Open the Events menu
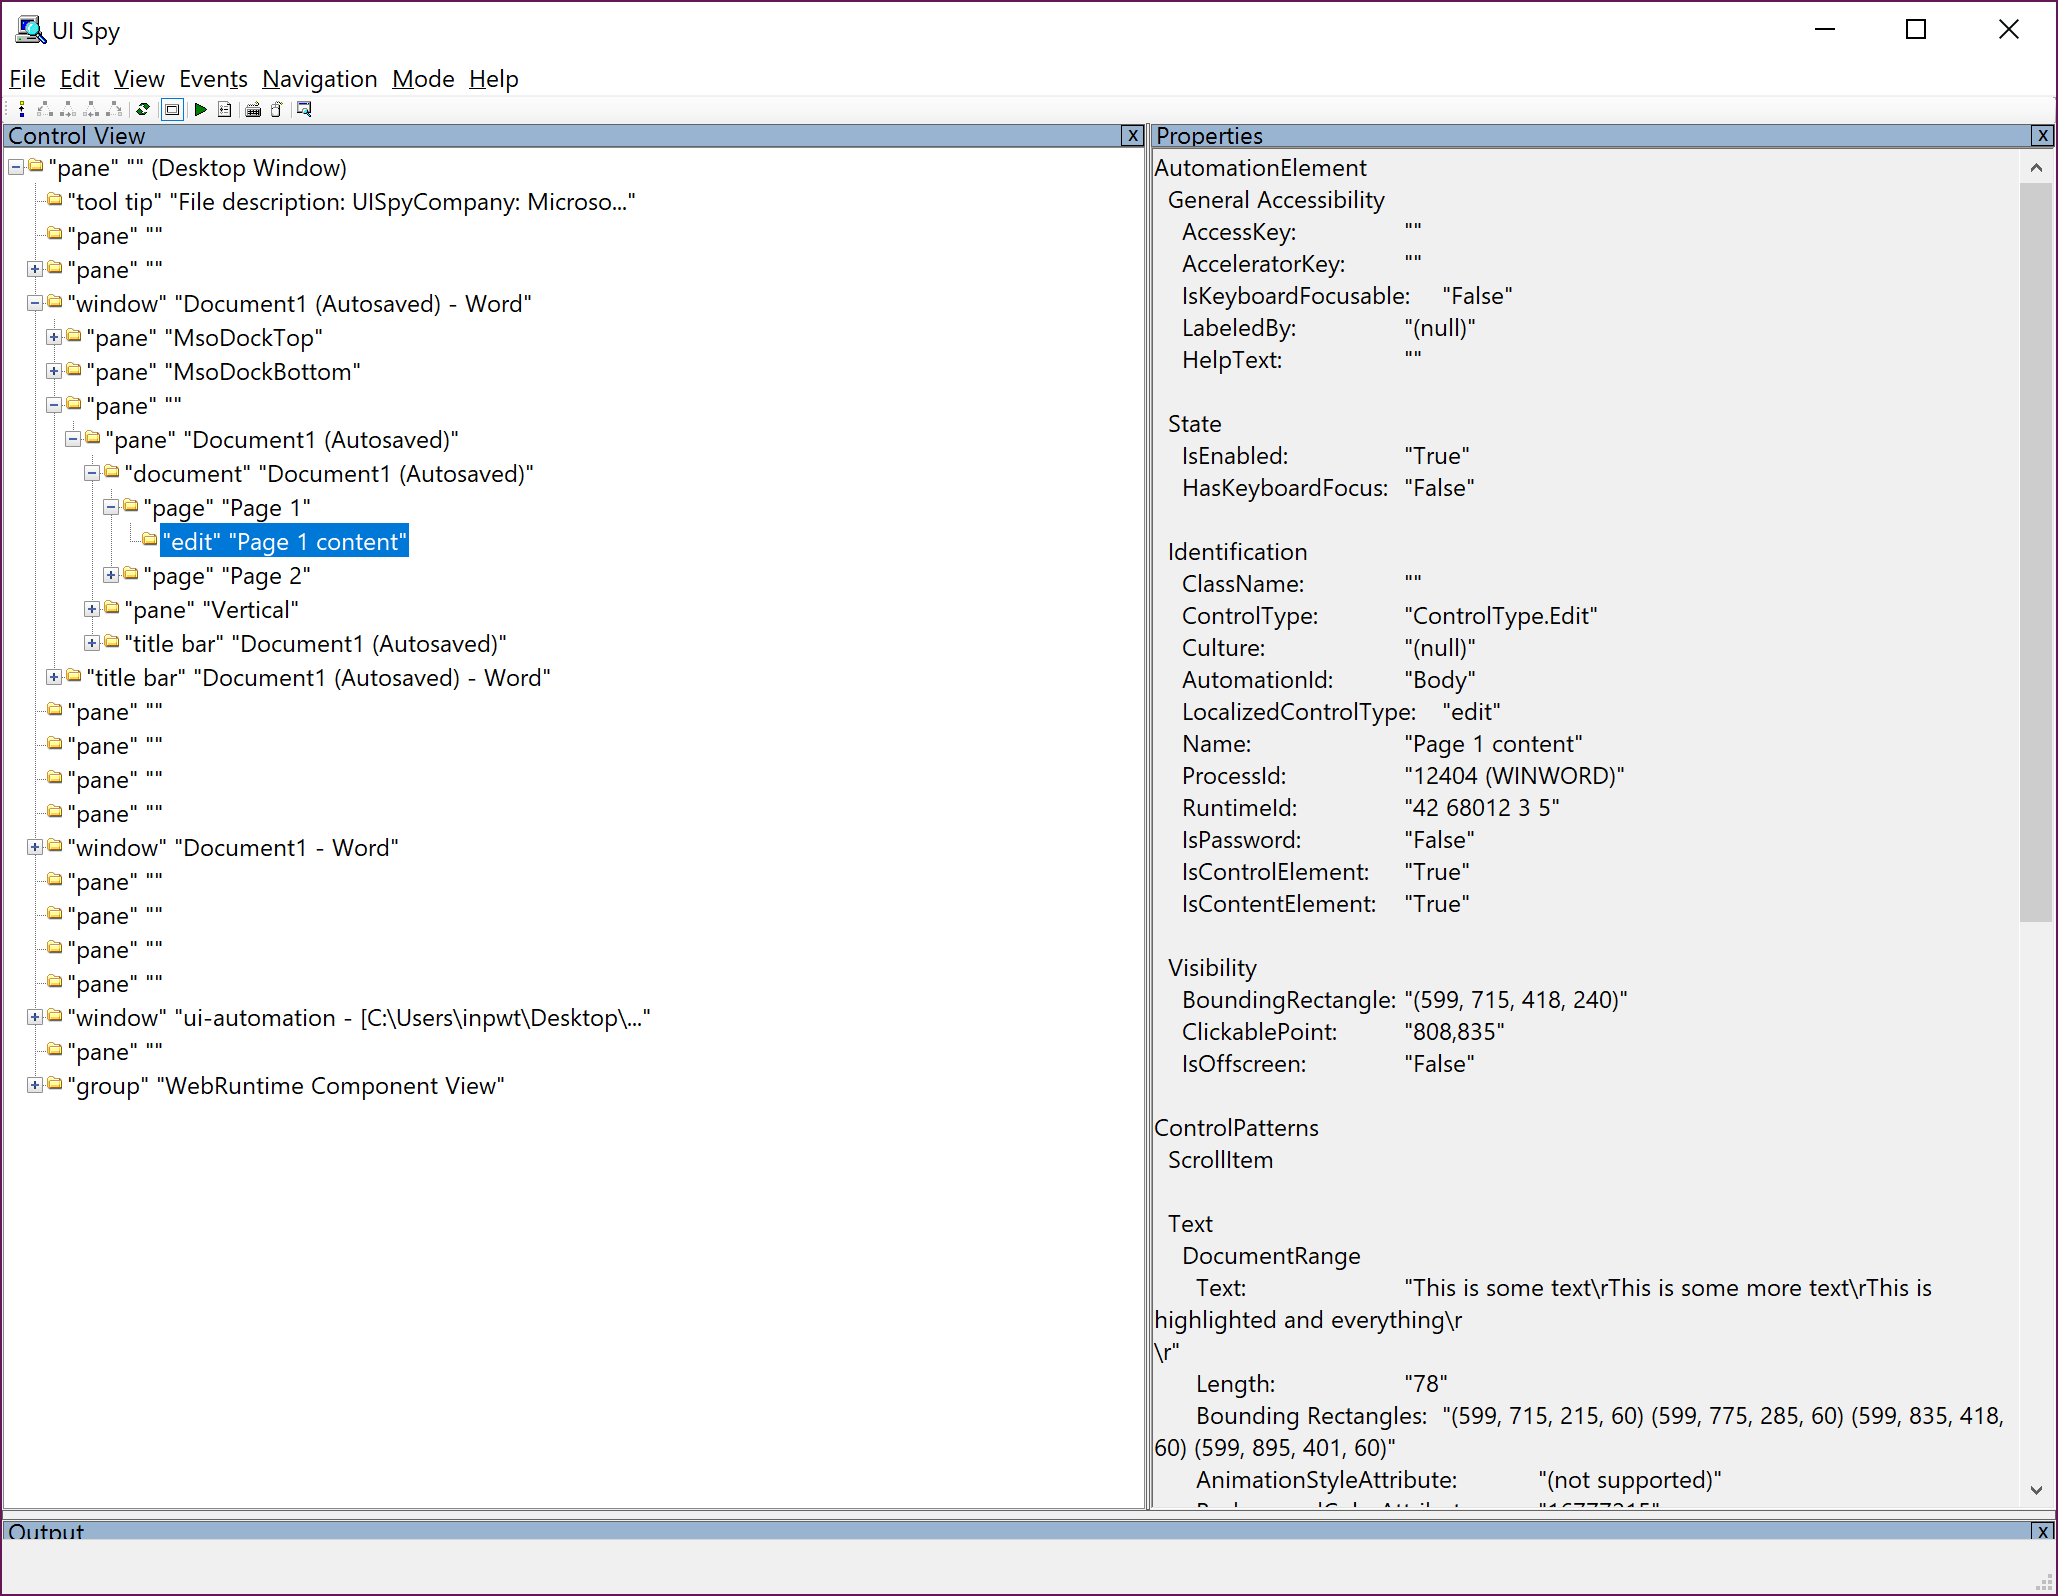Viewport: 2058px width, 1596px height. point(213,79)
